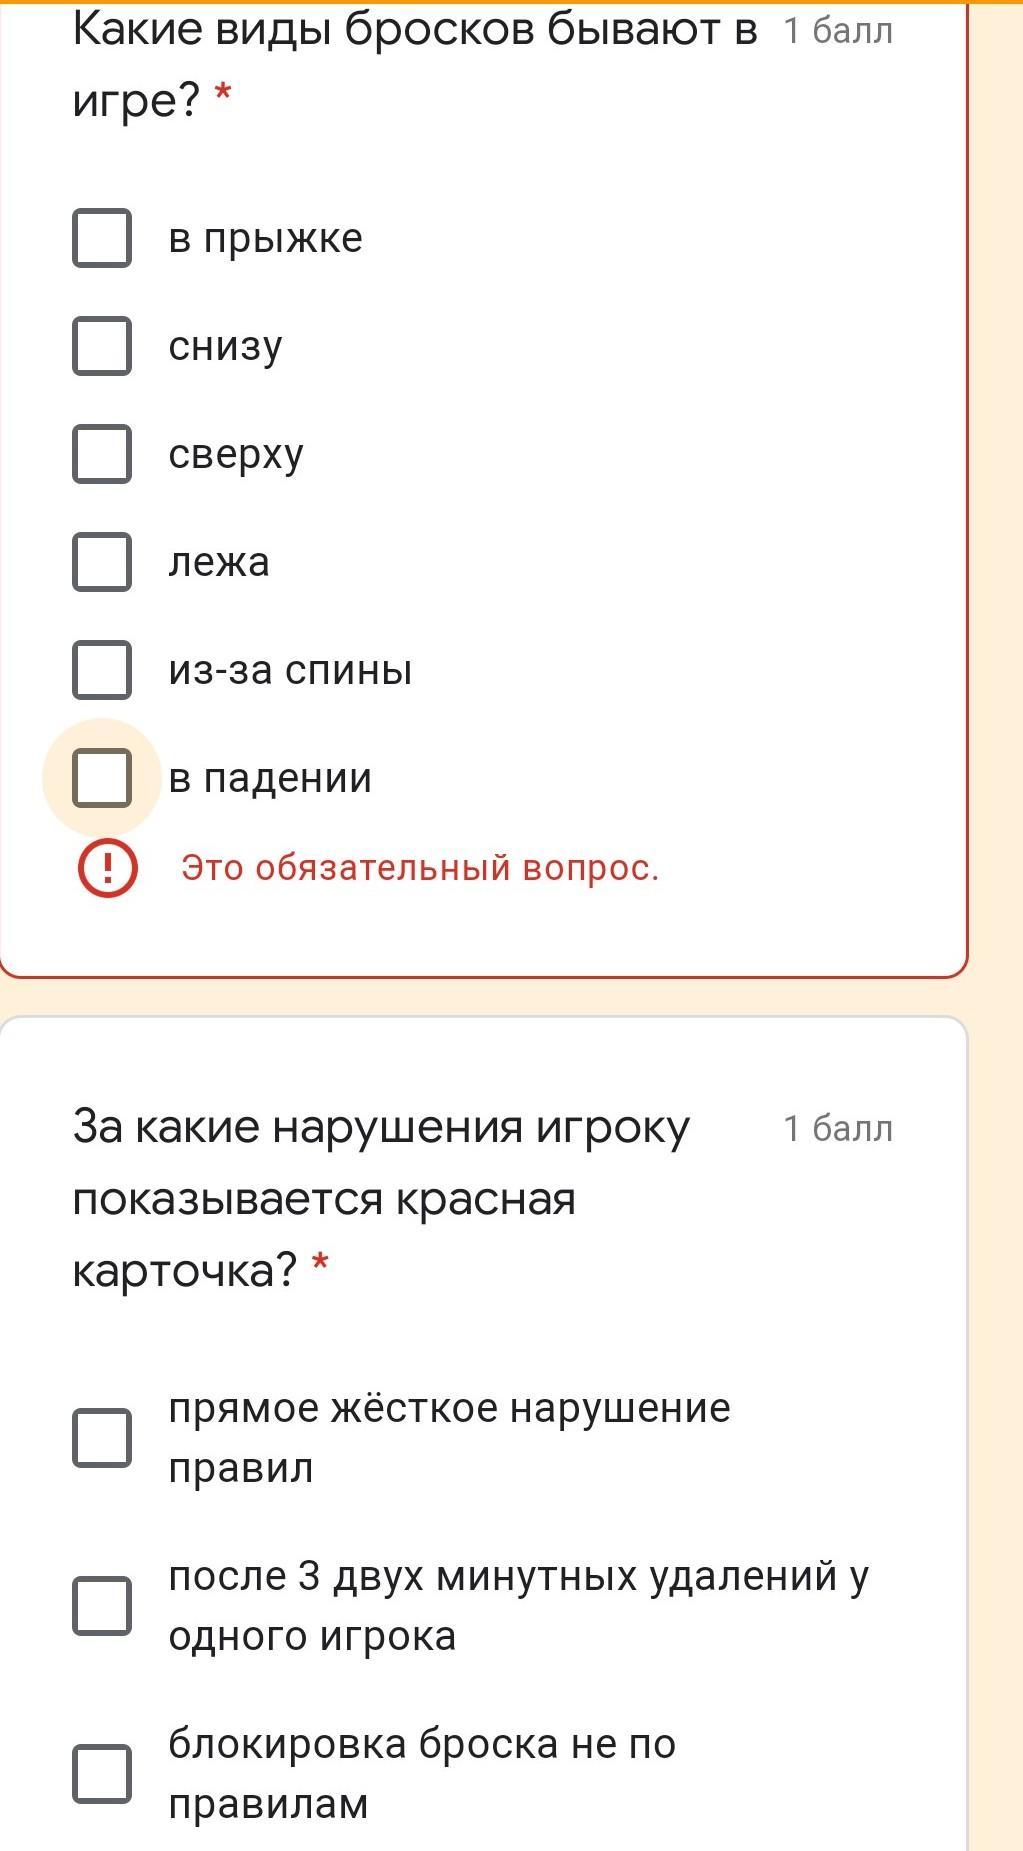The height and width of the screenshot is (1851, 1023).
Task: Check the 'сверху' checkbox
Action: tap(102, 454)
